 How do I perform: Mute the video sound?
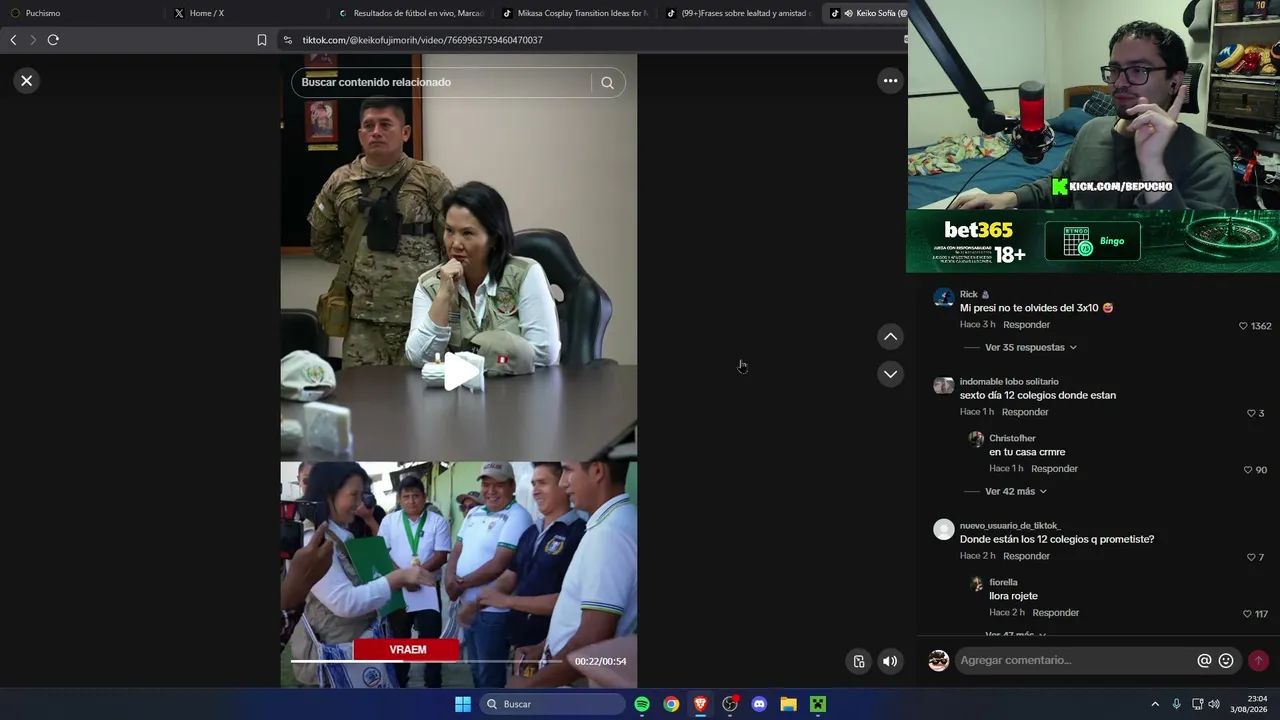tap(890, 661)
